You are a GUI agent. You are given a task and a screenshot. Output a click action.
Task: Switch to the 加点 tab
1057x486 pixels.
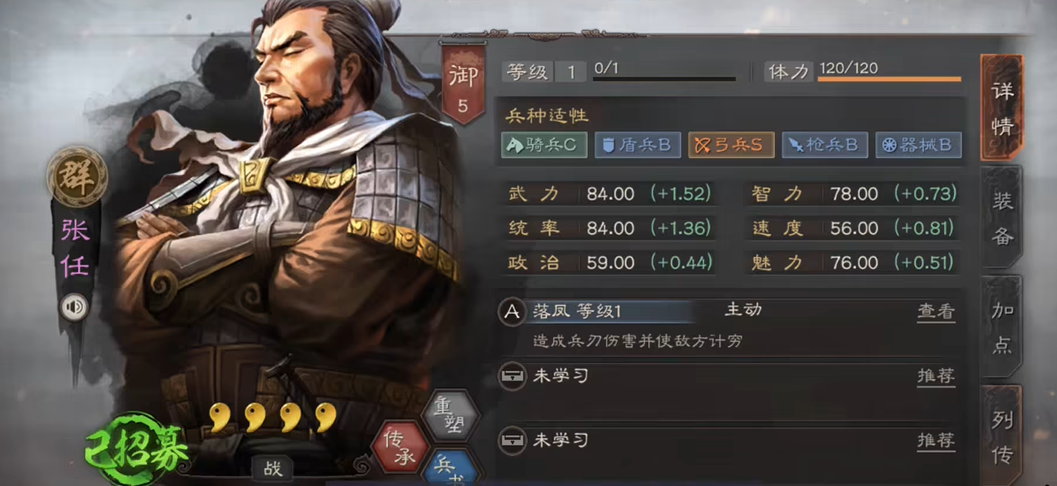[x=1002, y=327]
